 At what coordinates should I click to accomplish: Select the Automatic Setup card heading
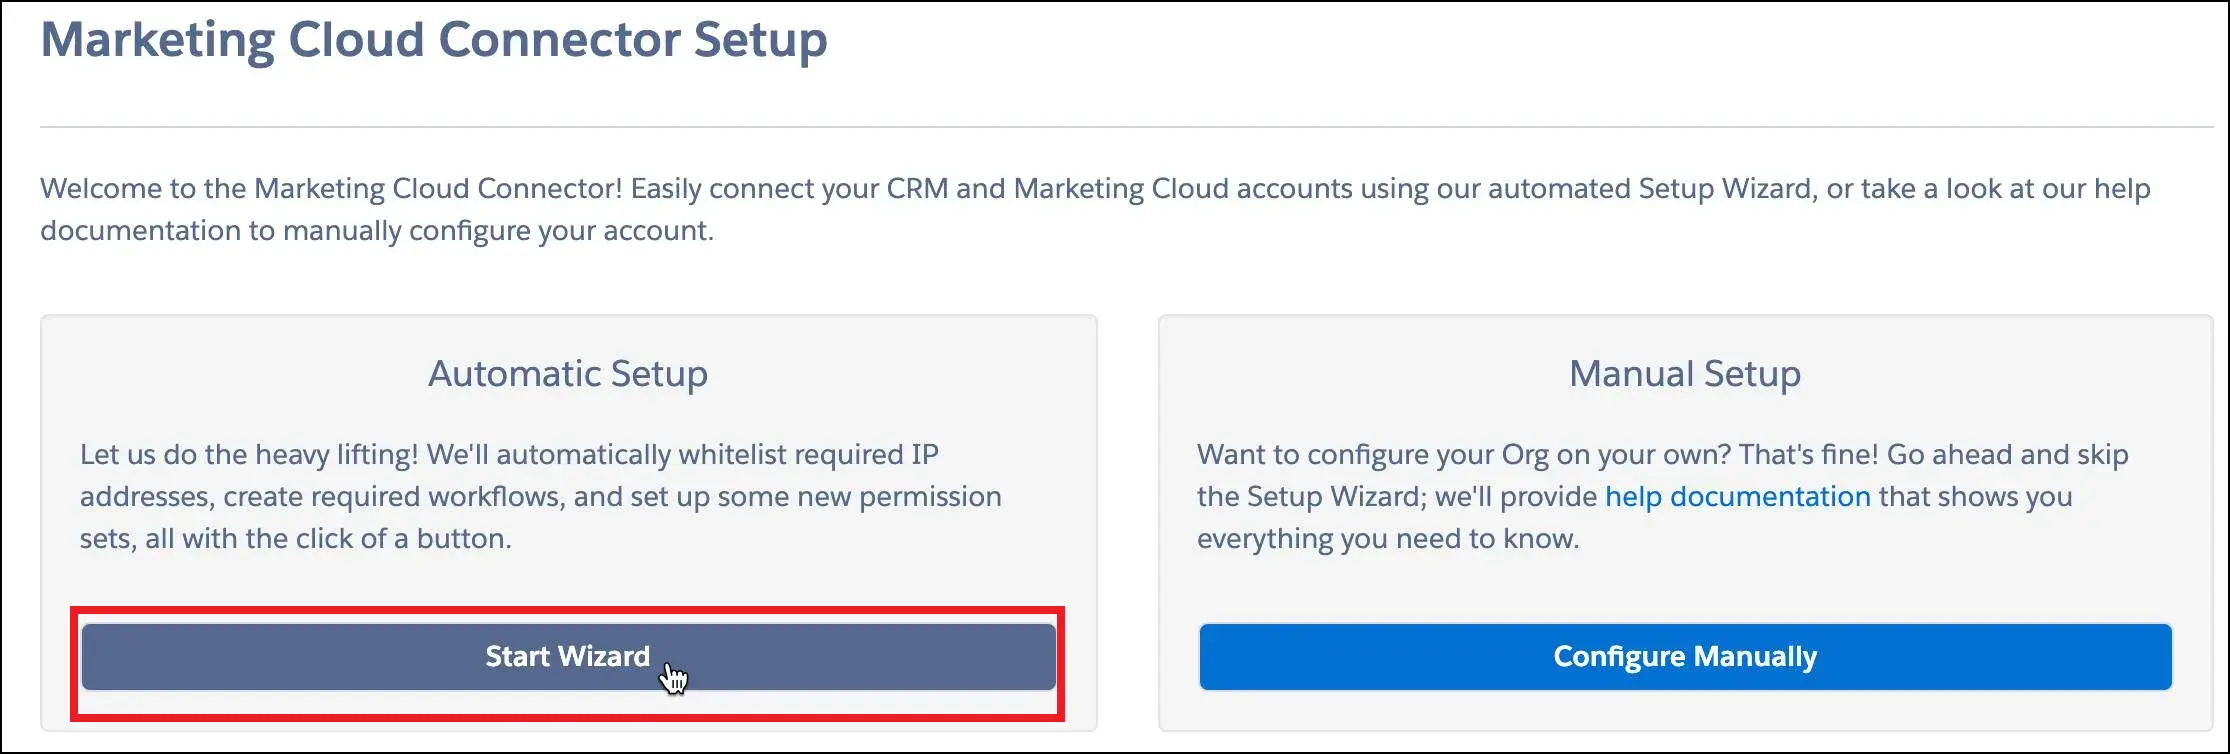pyautogui.click(x=568, y=373)
